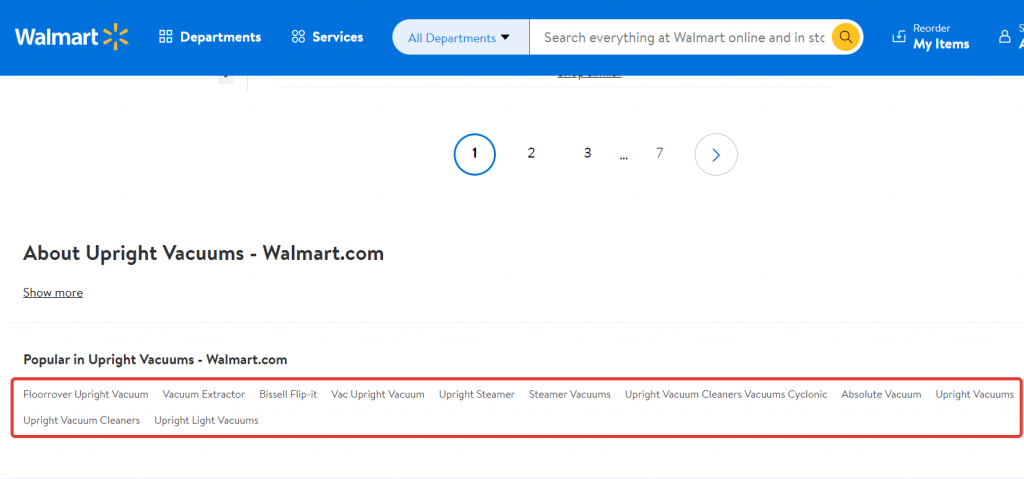Open Upright Light Vacuums link

206,420
